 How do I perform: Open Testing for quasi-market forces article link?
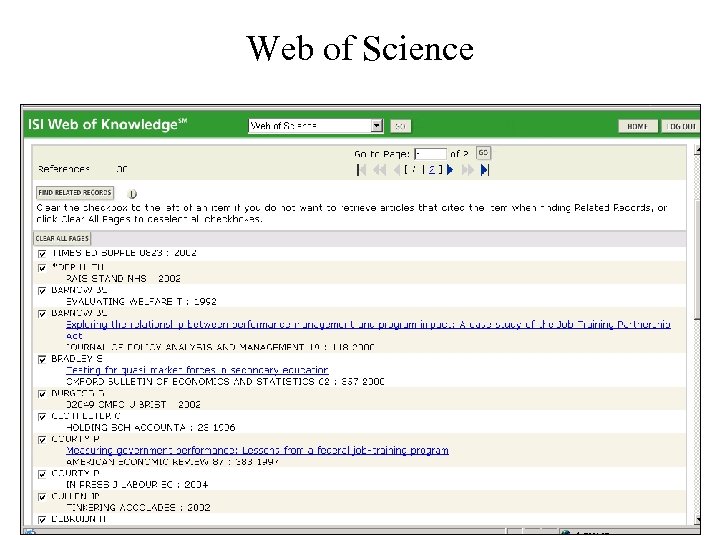tap(197, 370)
